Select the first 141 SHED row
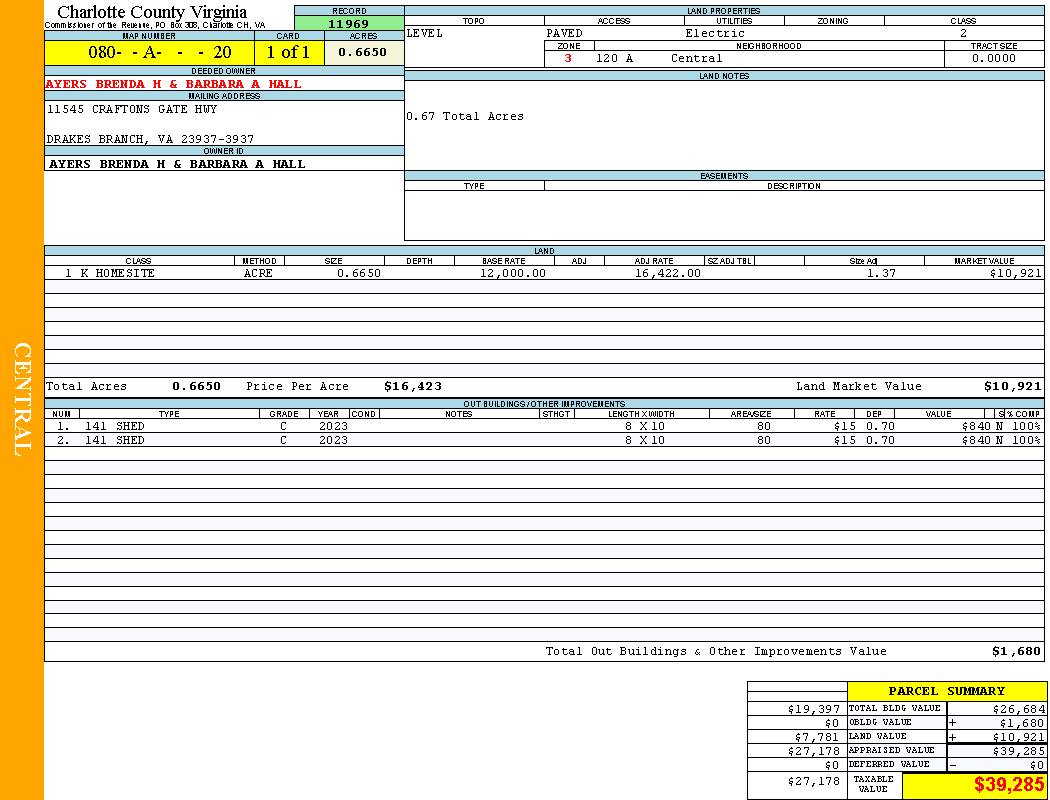1050x800 pixels. 114,426
